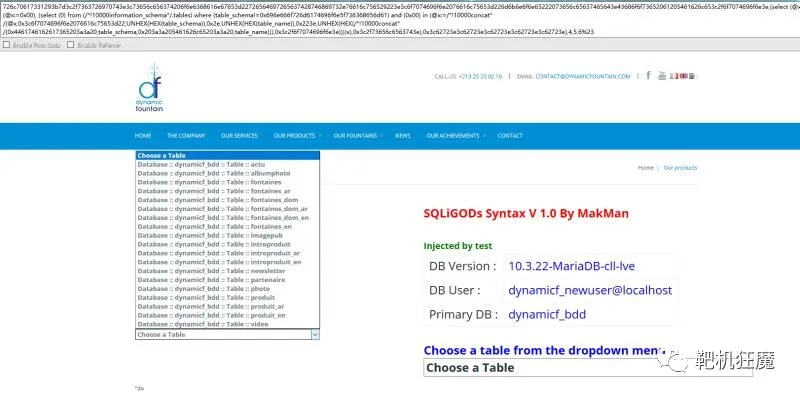
Task: Open the YouTube icon in header
Action: click(x=662, y=76)
